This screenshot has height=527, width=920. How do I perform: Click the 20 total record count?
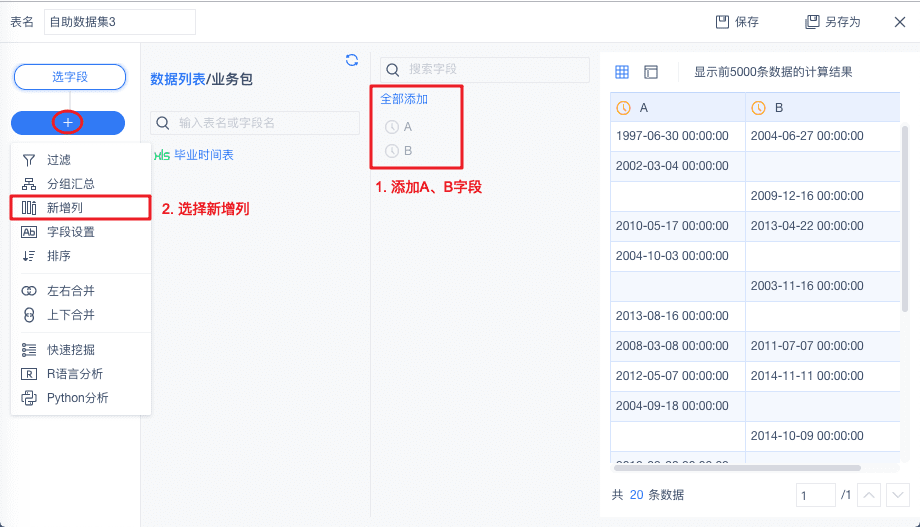(637, 495)
